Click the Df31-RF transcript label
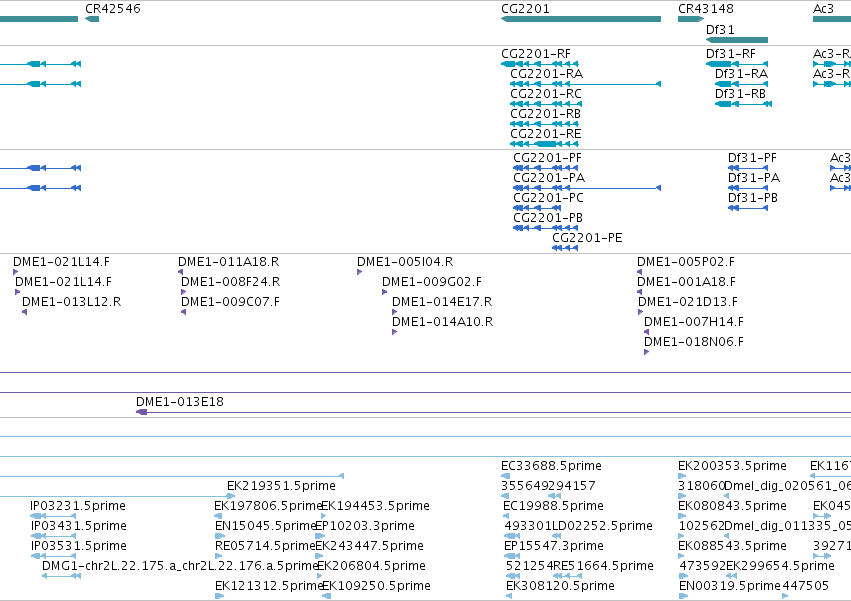 coord(731,54)
